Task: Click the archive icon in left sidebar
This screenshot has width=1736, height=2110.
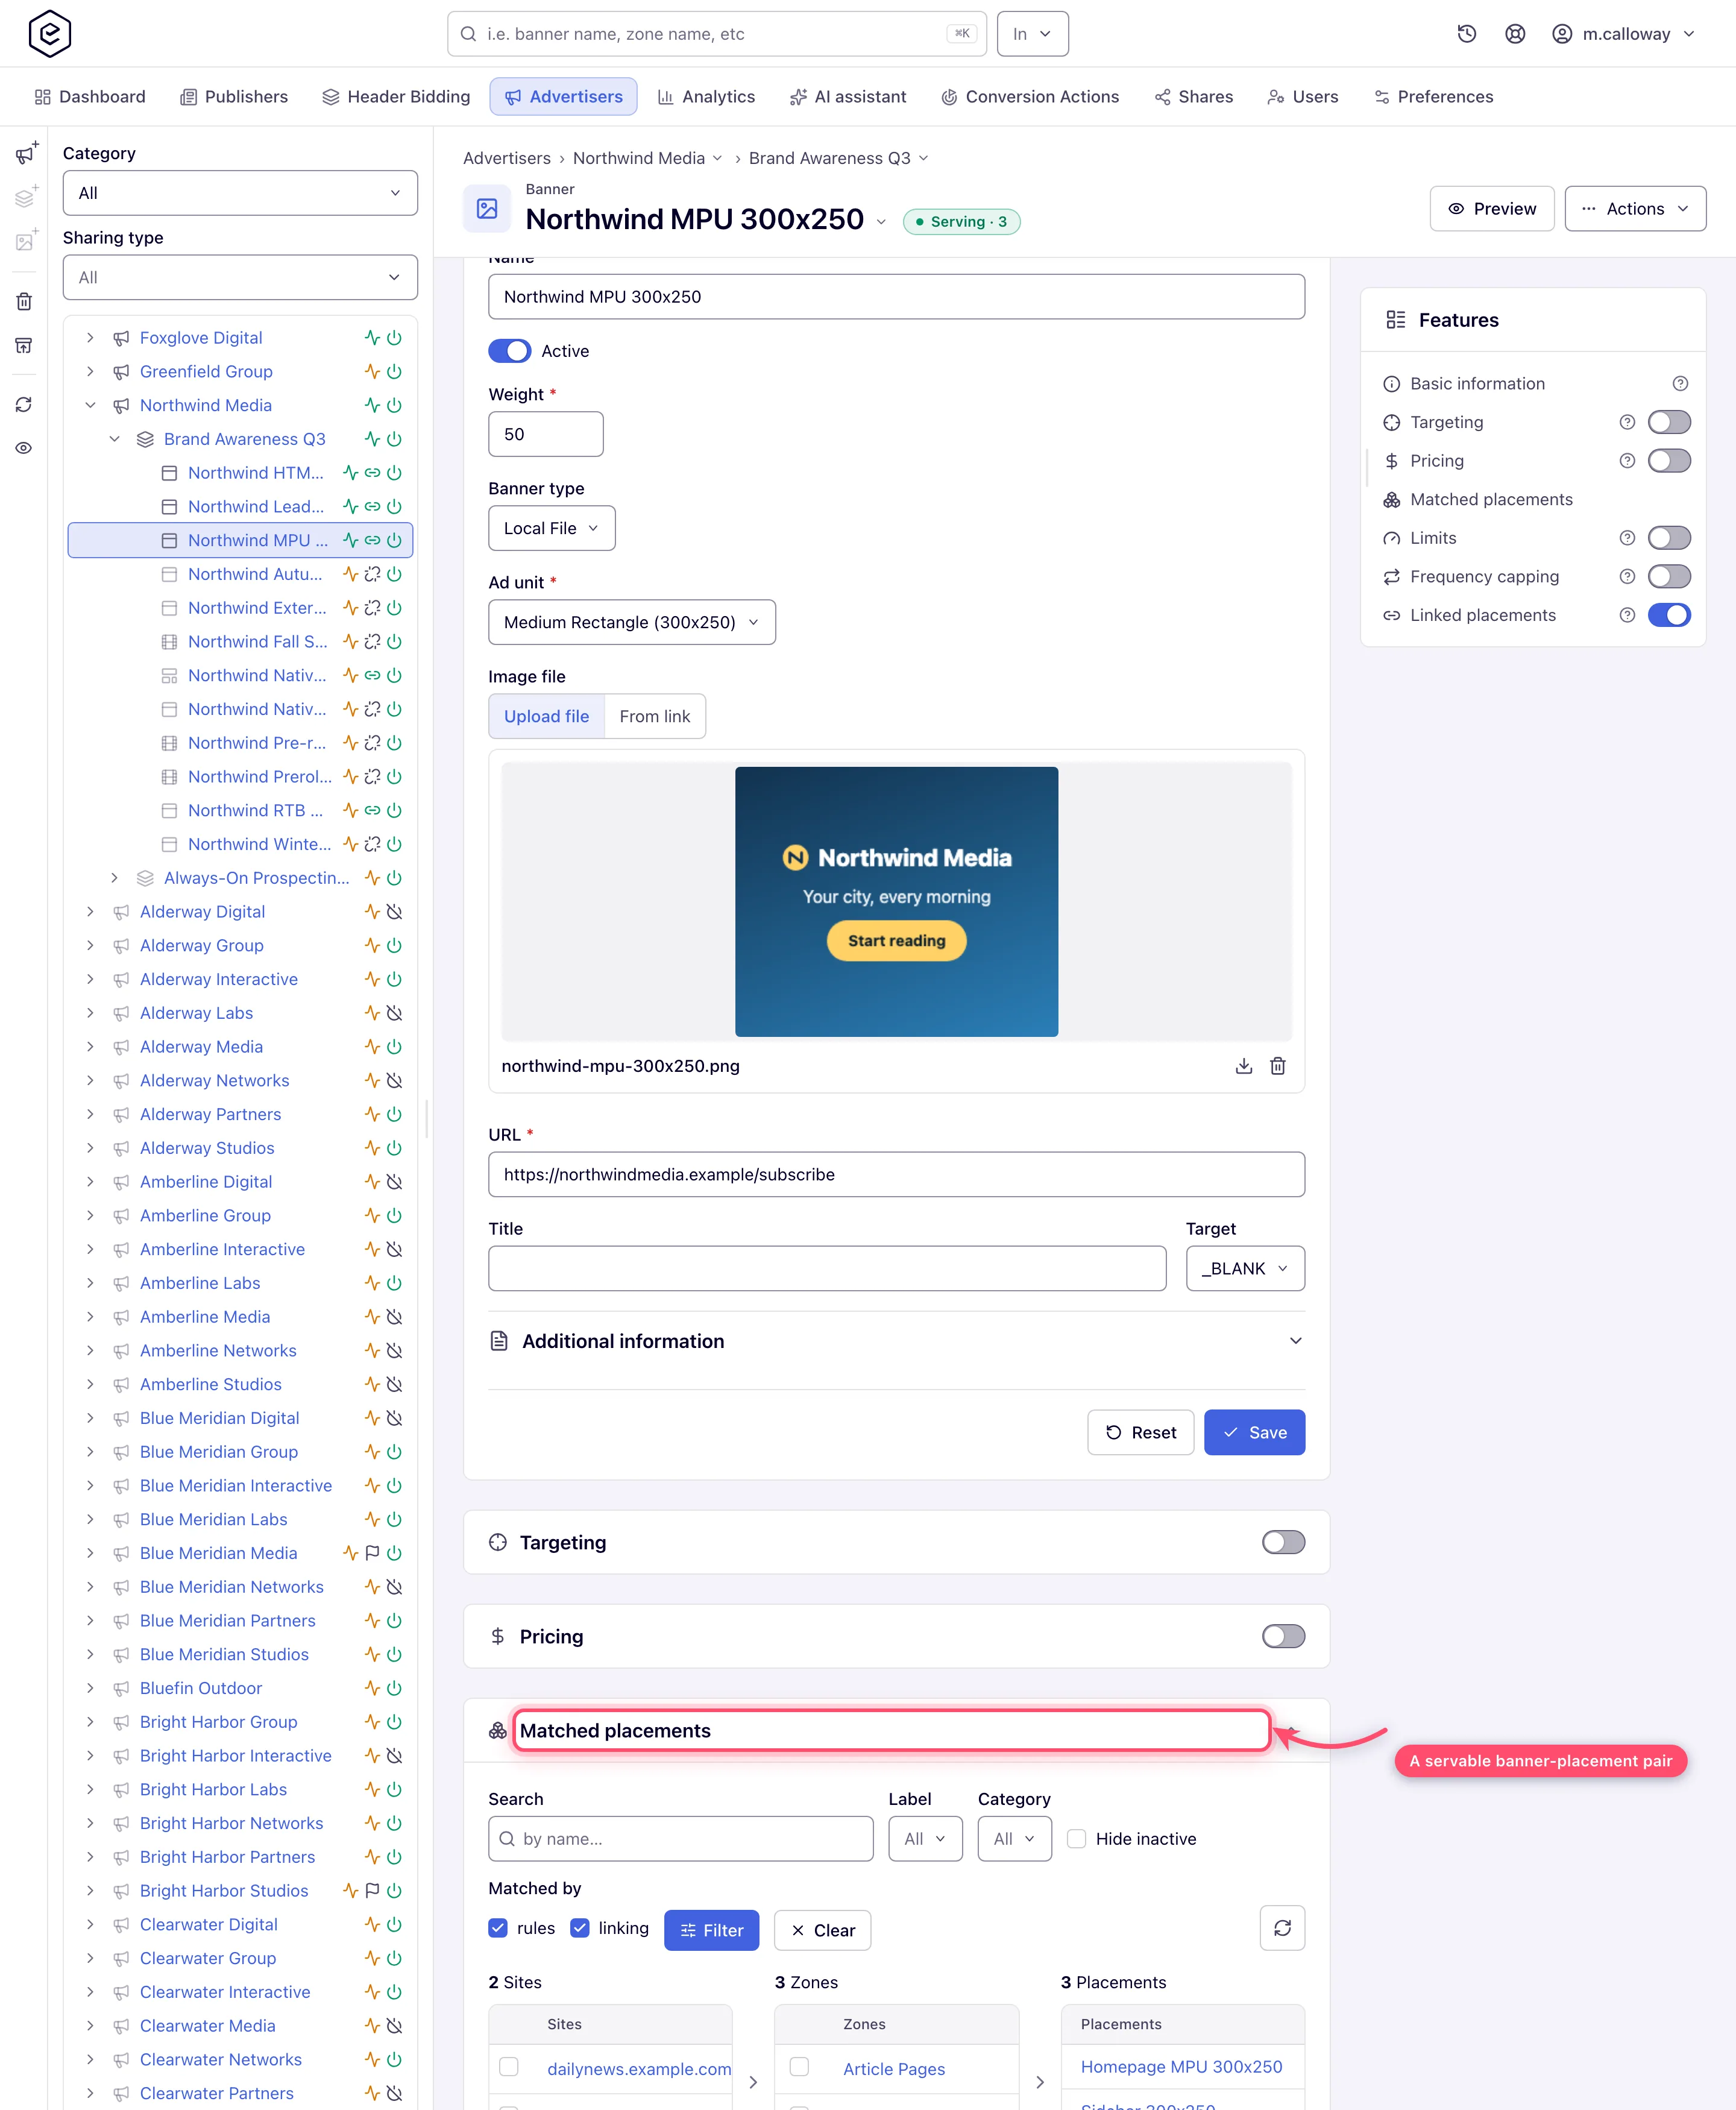Action: click(x=24, y=346)
